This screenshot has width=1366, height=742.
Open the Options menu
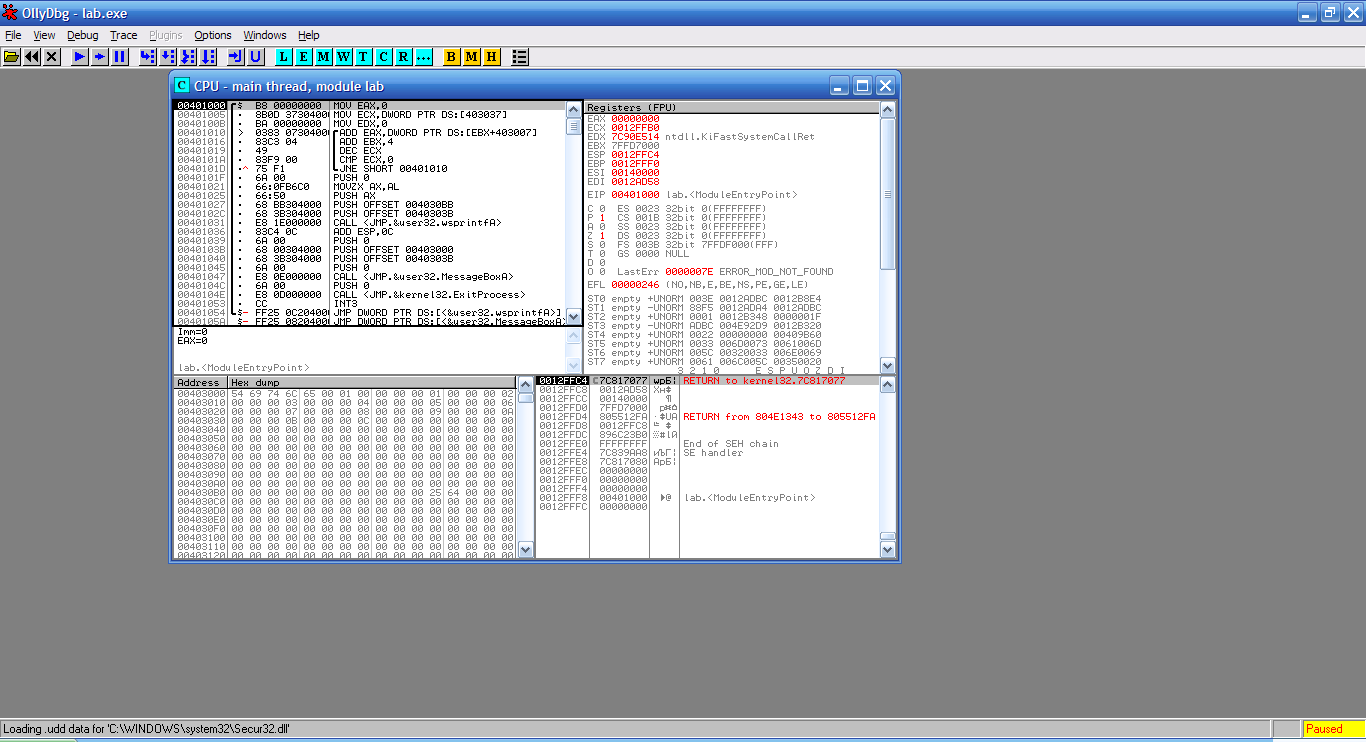212,35
